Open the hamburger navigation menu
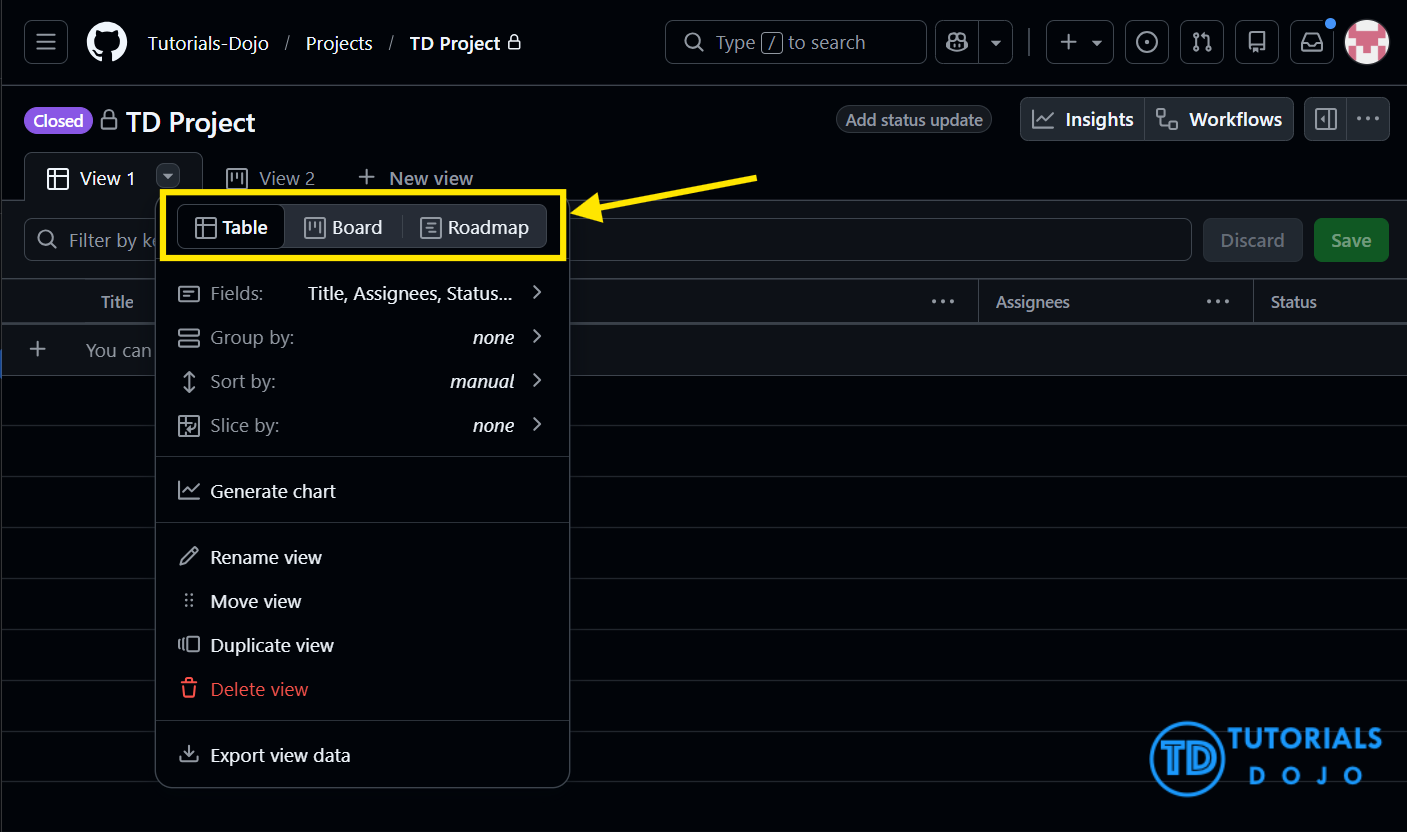The image size is (1407, 832). (x=45, y=42)
